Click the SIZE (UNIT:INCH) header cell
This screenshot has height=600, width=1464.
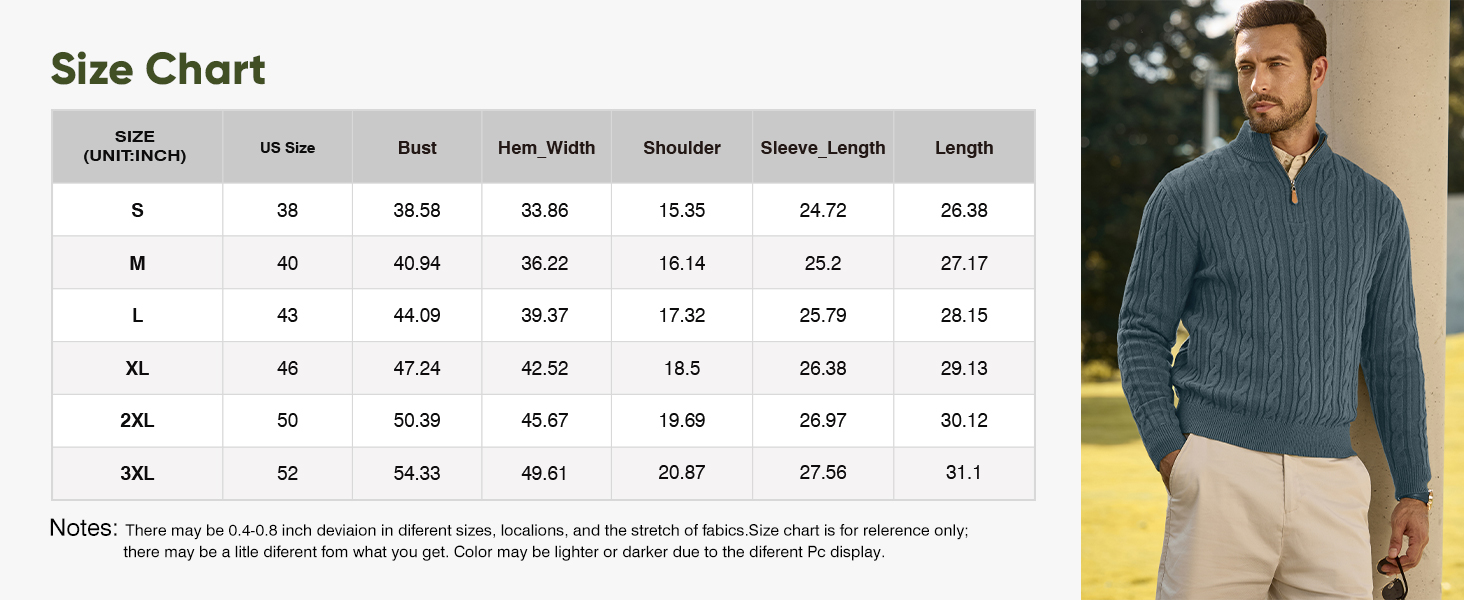click(x=136, y=146)
